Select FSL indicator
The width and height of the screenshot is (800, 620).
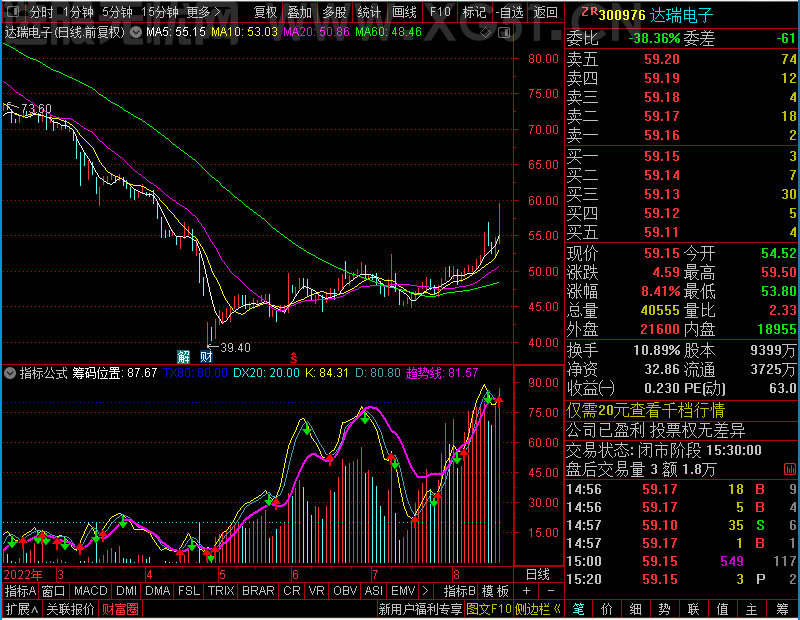coord(189,591)
